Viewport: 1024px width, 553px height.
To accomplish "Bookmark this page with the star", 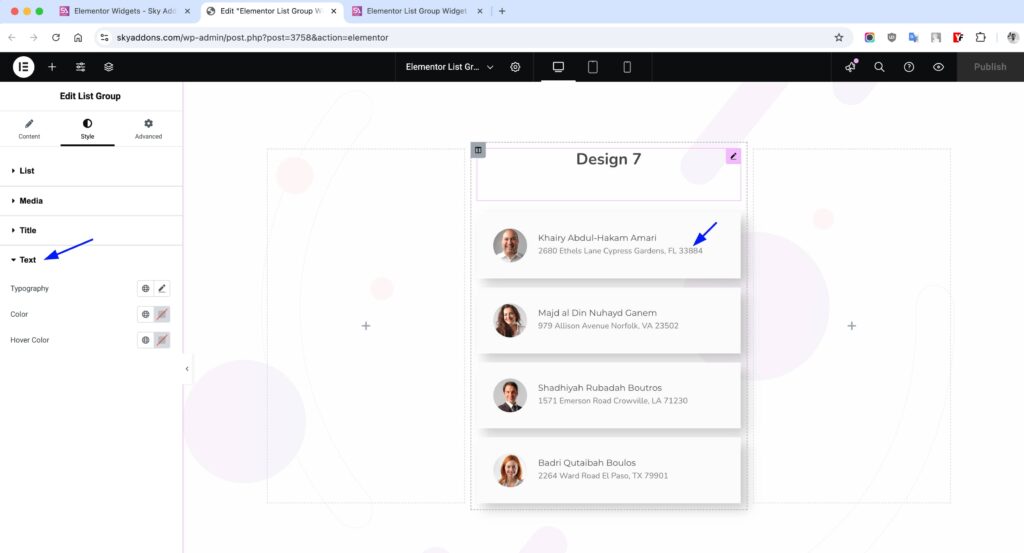I will [x=839, y=37].
